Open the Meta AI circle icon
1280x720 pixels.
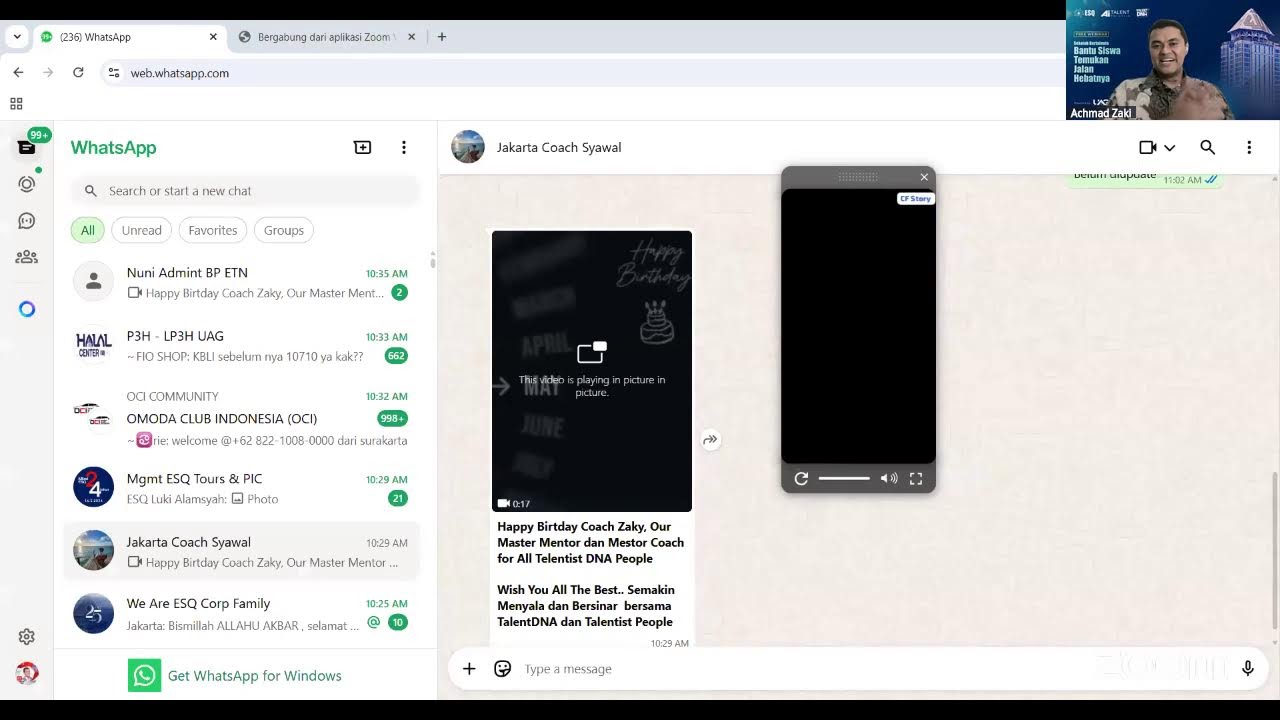(27, 309)
